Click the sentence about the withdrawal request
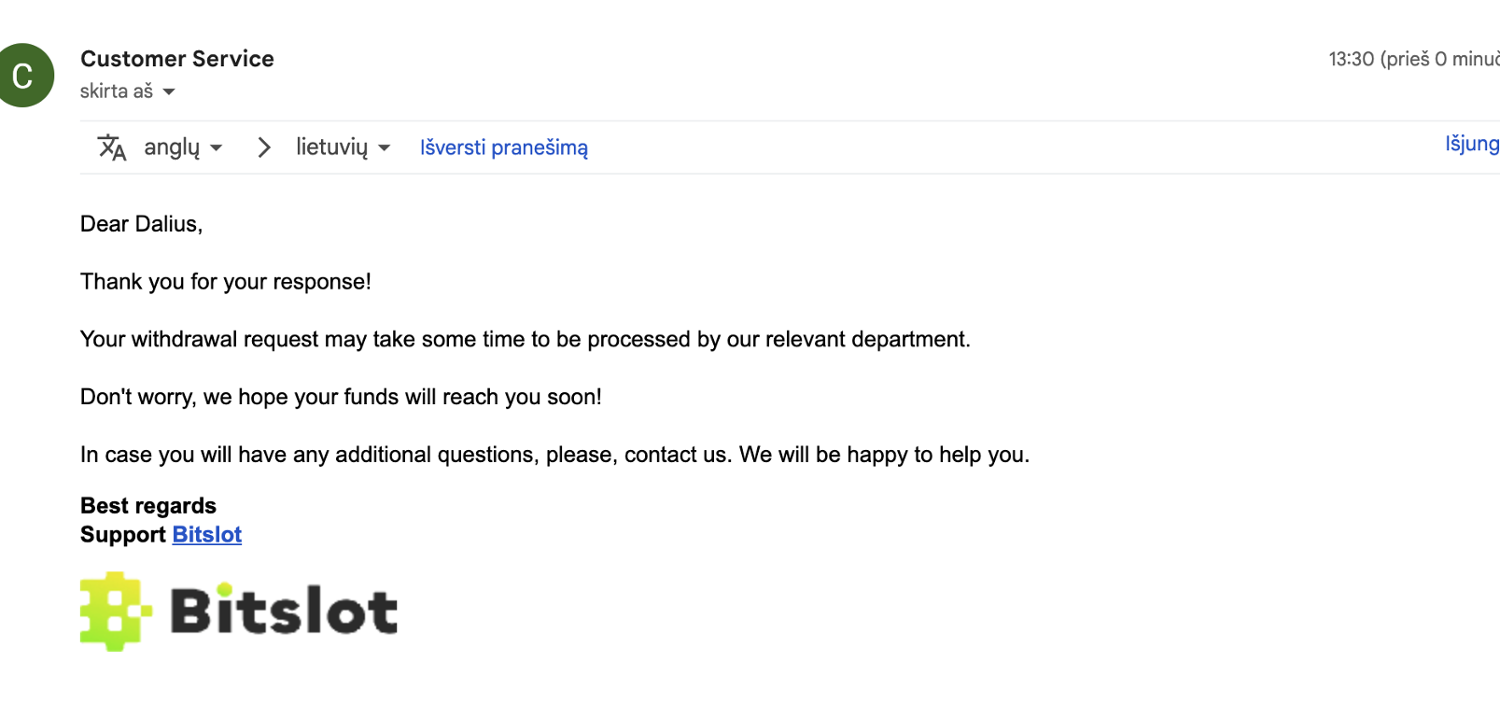 tap(525, 339)
